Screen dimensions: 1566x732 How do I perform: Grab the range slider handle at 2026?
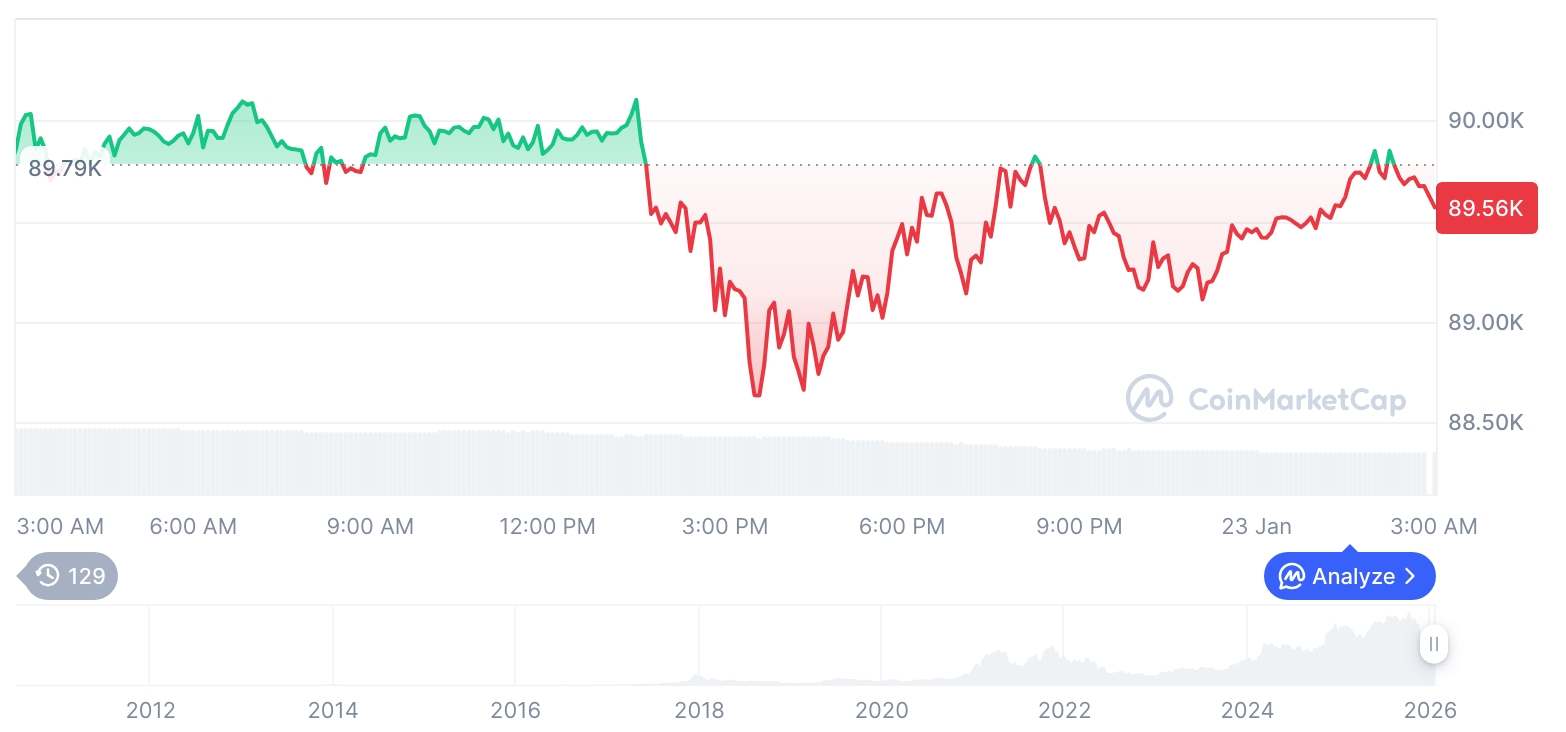click(x=1434, y=644)
